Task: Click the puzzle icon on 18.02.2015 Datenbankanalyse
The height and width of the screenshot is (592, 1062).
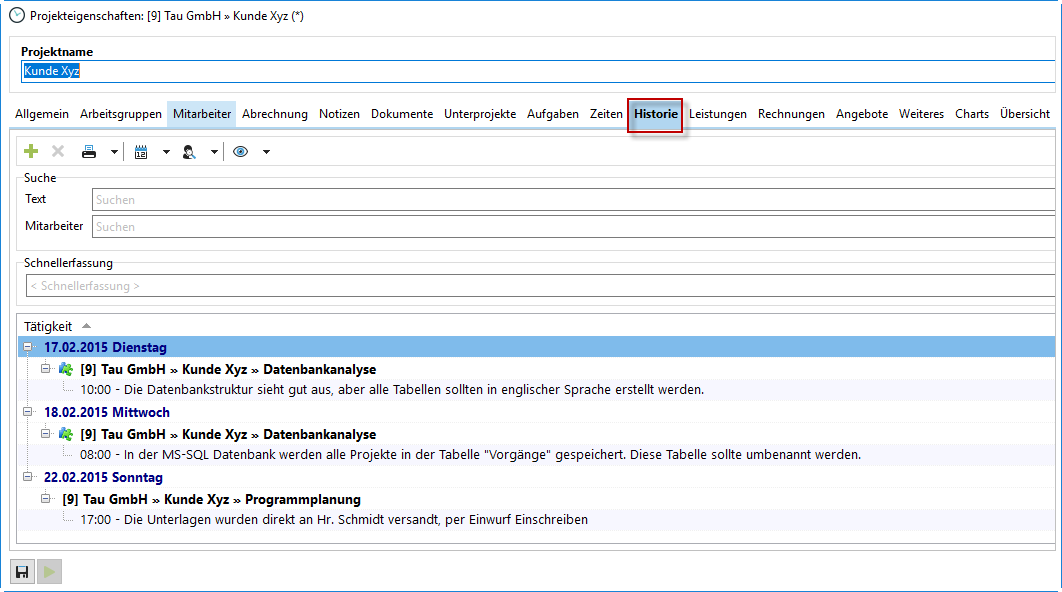Action: click(66, 434)
